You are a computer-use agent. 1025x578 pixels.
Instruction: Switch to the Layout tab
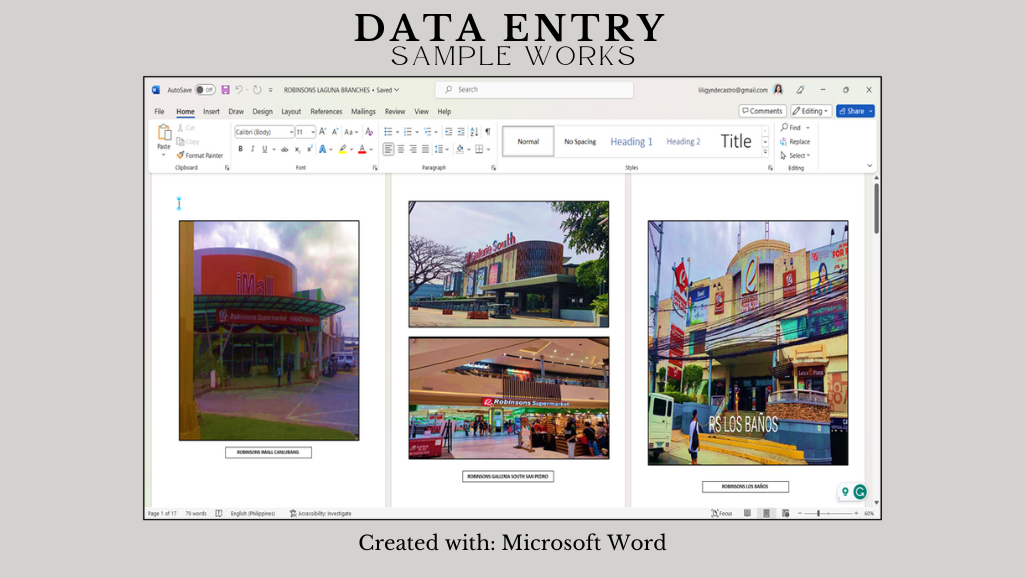coord(291,112)
